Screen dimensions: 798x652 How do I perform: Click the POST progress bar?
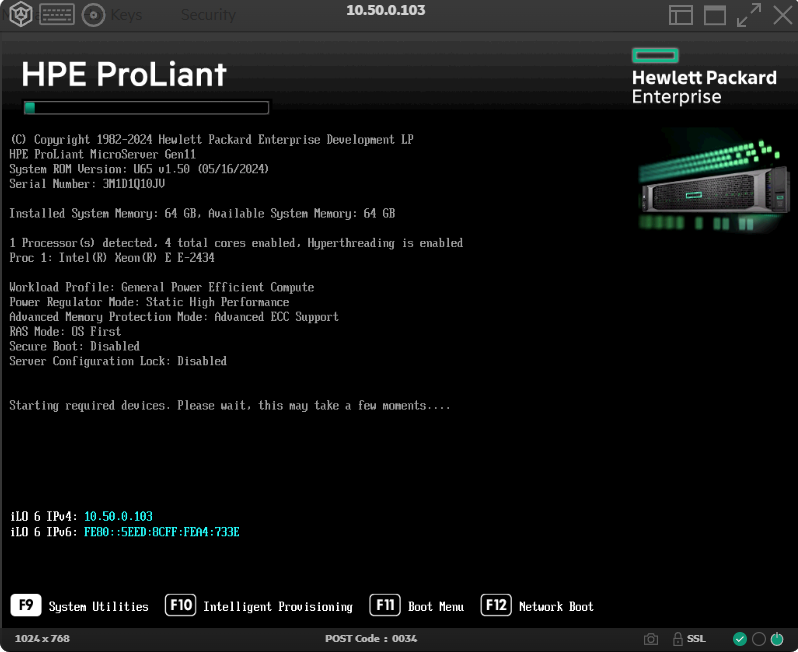click(147, 107)
